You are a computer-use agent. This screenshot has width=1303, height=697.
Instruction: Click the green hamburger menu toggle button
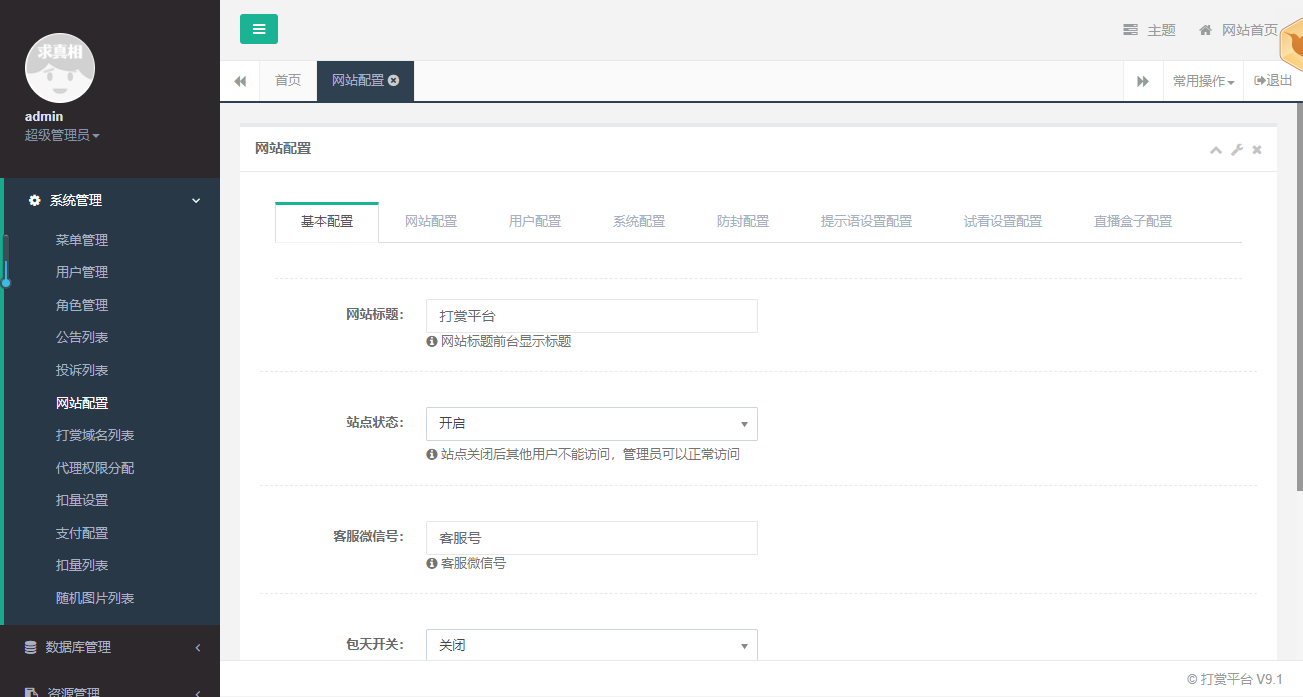tap(259, 29)
